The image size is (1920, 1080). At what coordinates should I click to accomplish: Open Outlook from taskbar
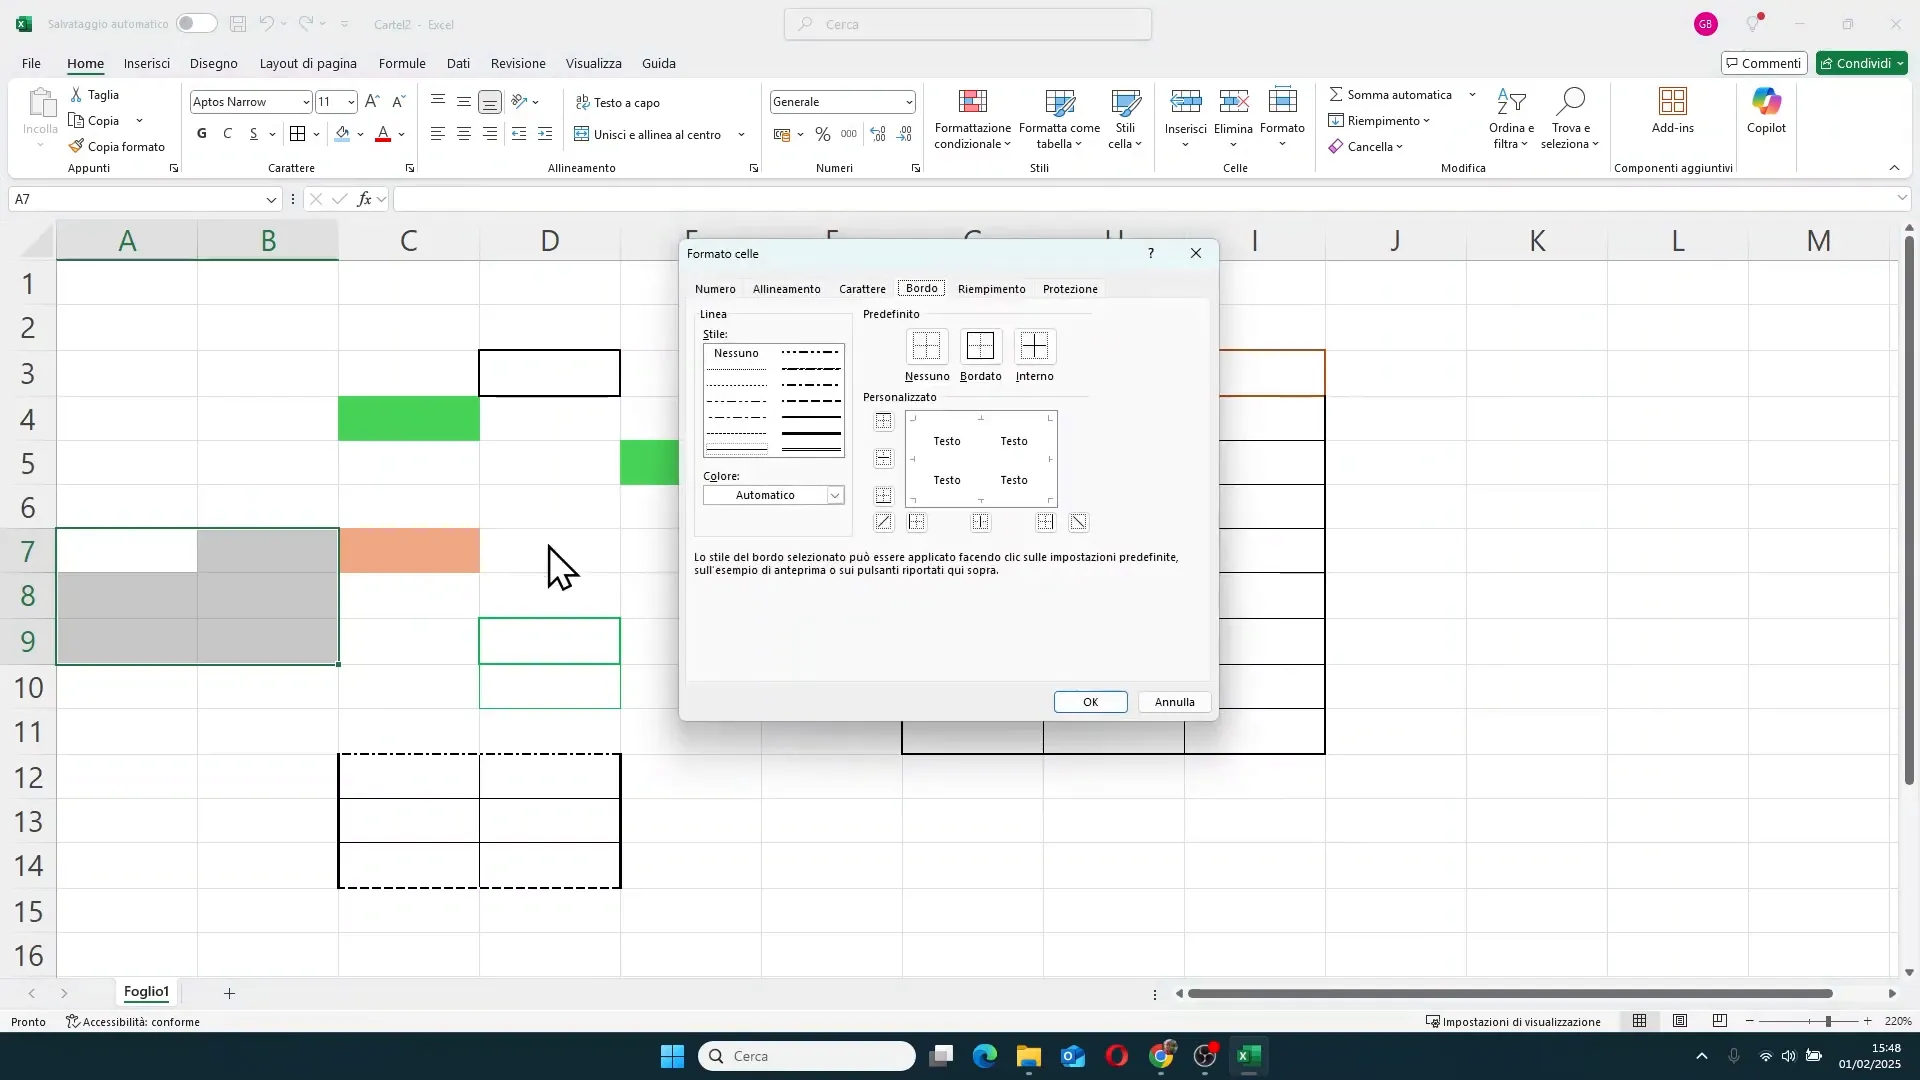coord(1073,1056)
